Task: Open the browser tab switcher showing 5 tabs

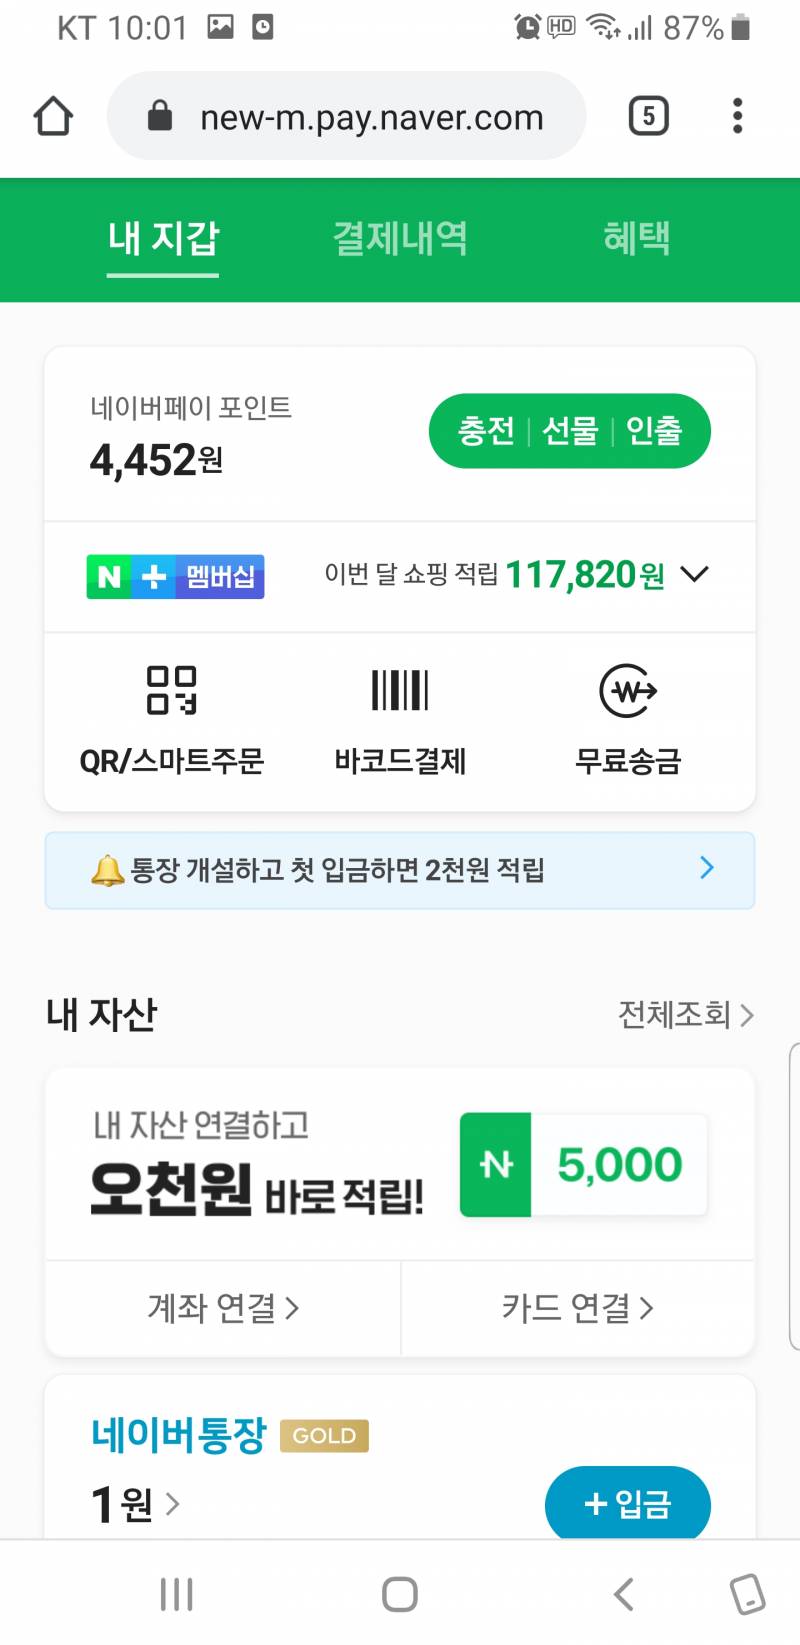Action: [x=648, y=115]
